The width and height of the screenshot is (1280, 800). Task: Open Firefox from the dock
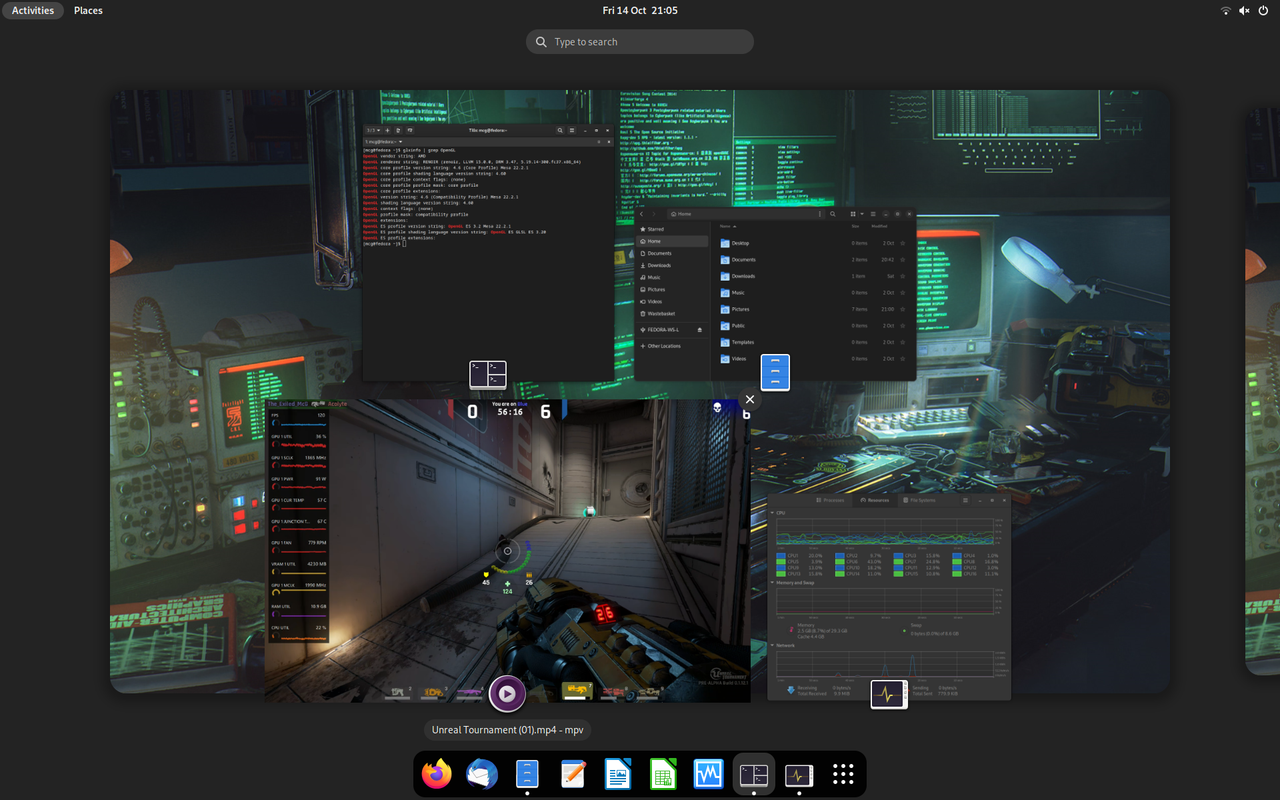(x=436, y=773)
